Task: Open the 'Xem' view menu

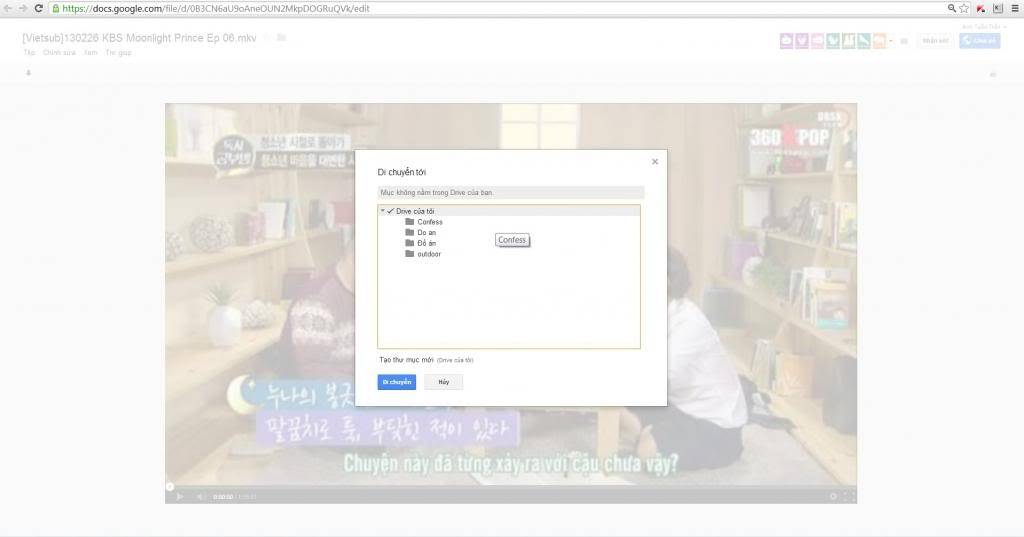Action: pos(91,52)
